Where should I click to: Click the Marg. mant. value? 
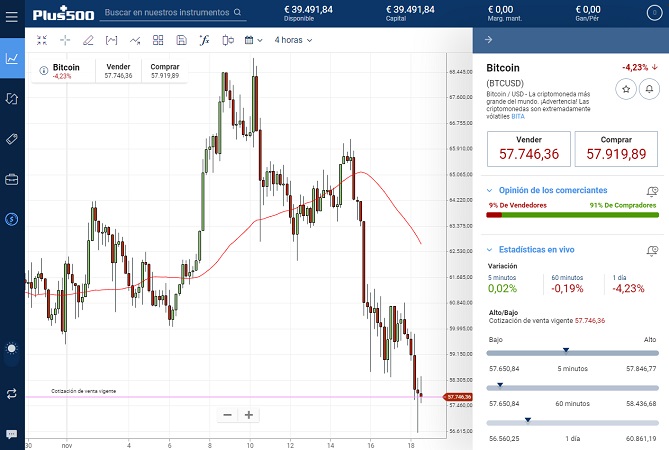(500, 9)
